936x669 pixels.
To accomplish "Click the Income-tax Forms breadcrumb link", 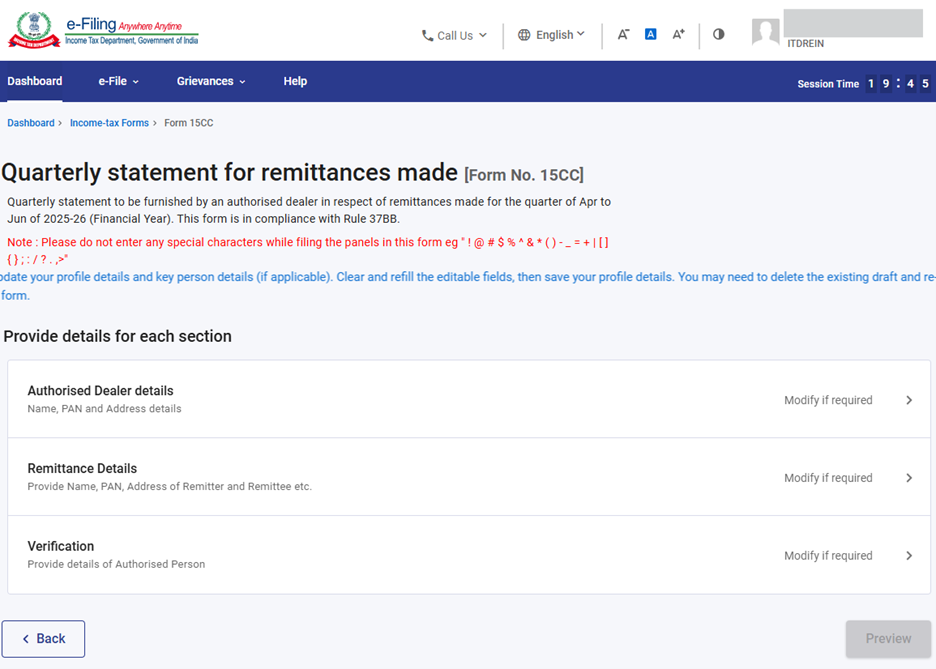I will coord(109,123).
